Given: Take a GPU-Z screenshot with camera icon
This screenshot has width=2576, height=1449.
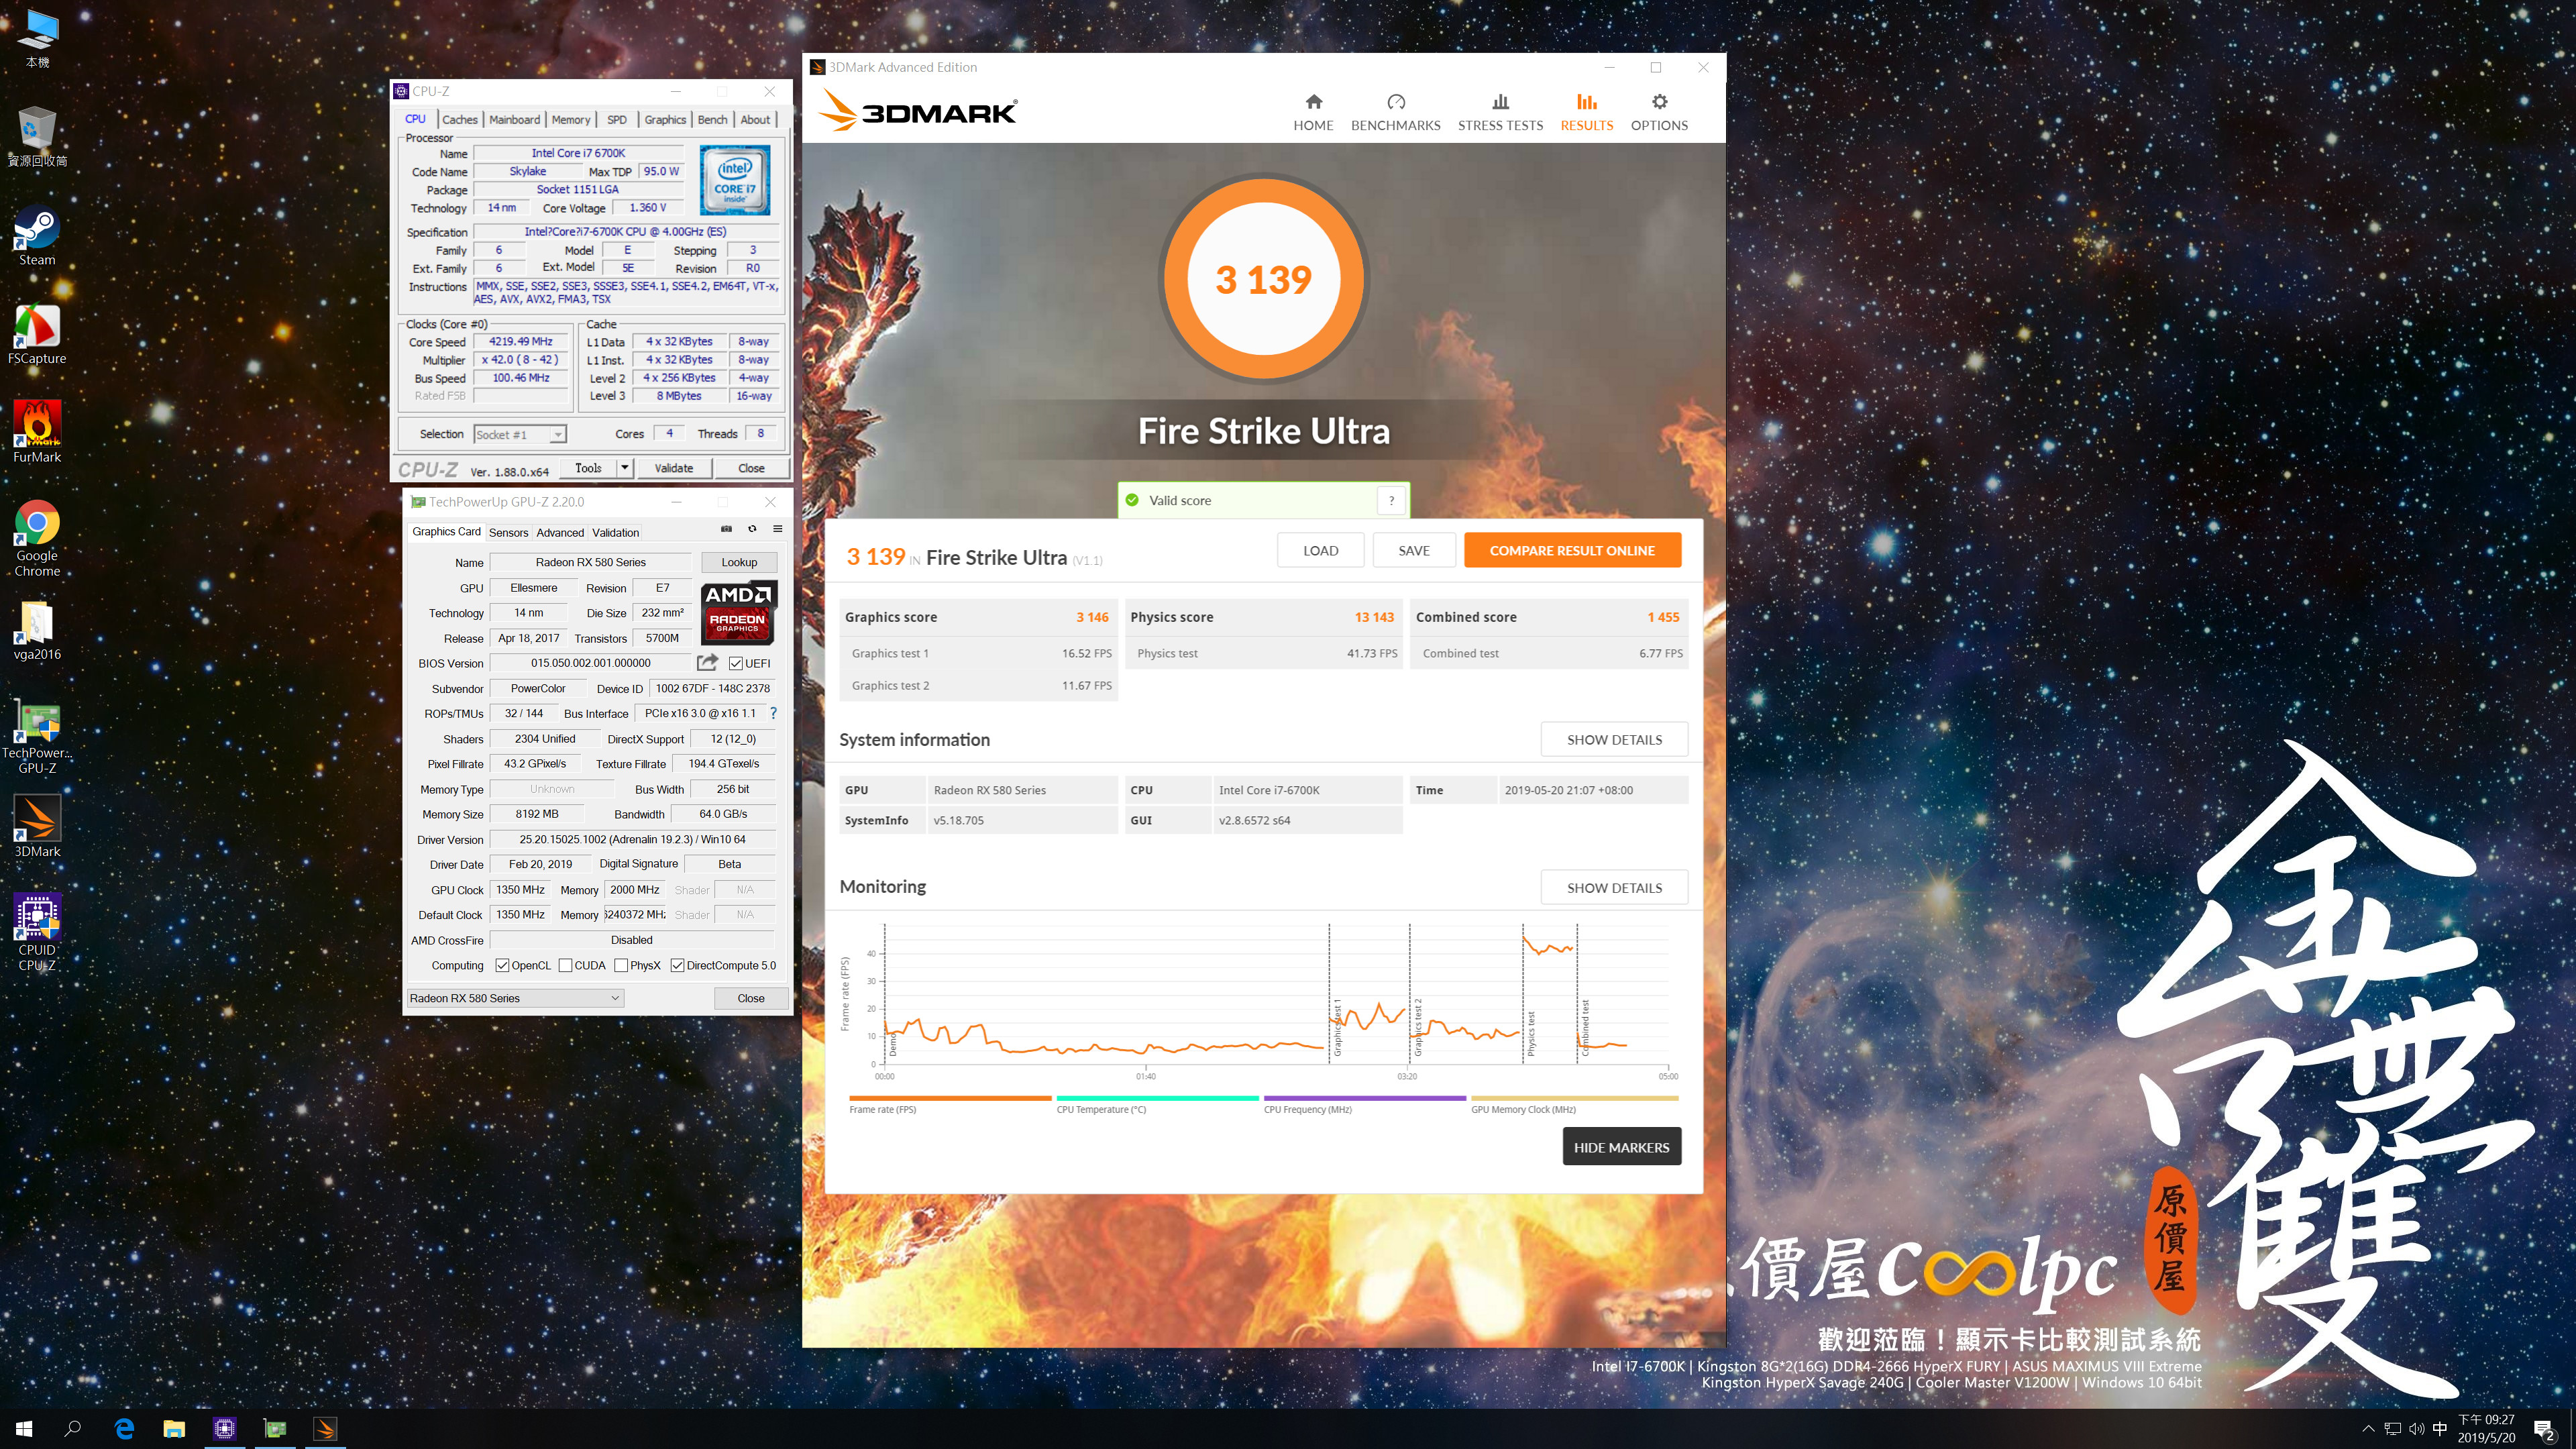Looking at the screenshot, I should point(726,529).
